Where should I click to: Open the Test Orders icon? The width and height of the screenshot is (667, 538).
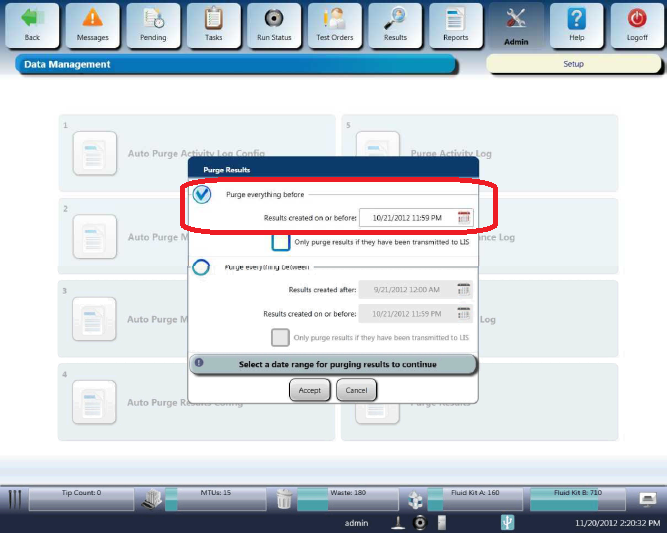coord(334,19)
